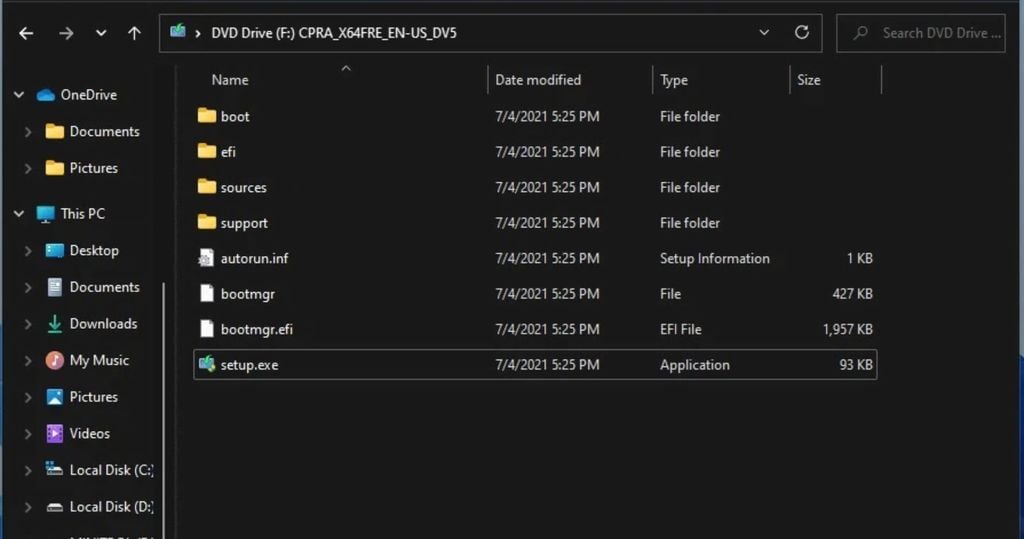This screenshot has height=539, width=1024.
Task: Go forward with the right arrow button
Action: click(66, 33)
